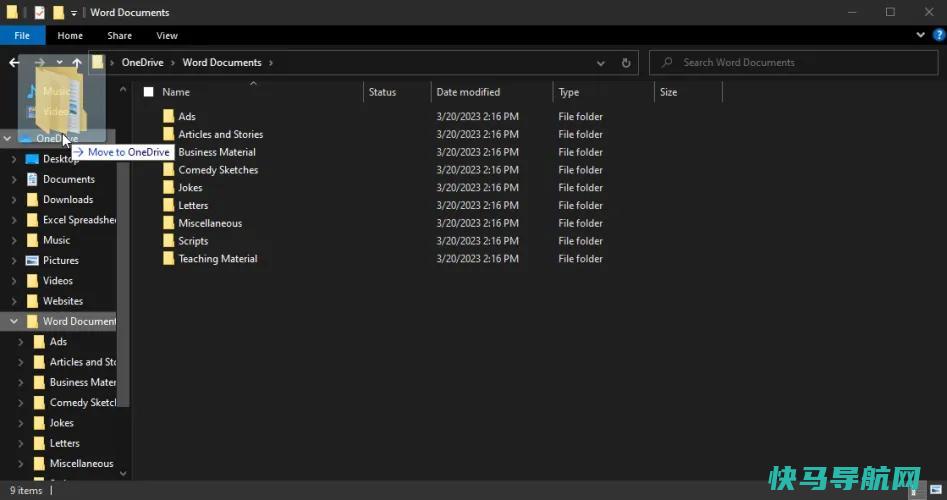This screenshot has width=947, height=500.
Task: Switch to the Home ribbon tab
Action: 70,36
